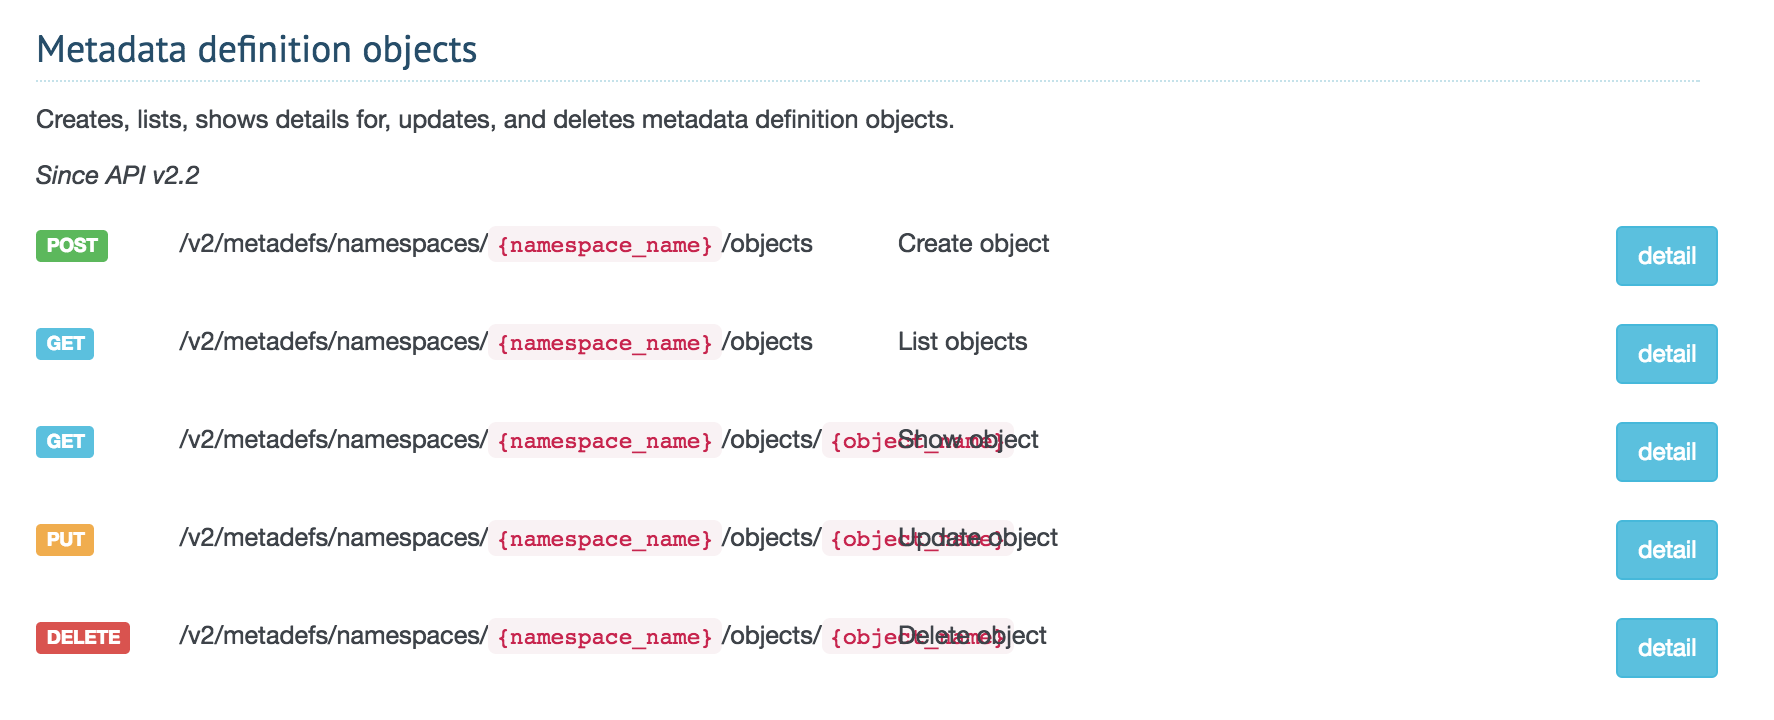The width and height of the screenshot is (1774, 720).
Task: Select the Metadata definition objects heading
Action: [x=256, y=49]
